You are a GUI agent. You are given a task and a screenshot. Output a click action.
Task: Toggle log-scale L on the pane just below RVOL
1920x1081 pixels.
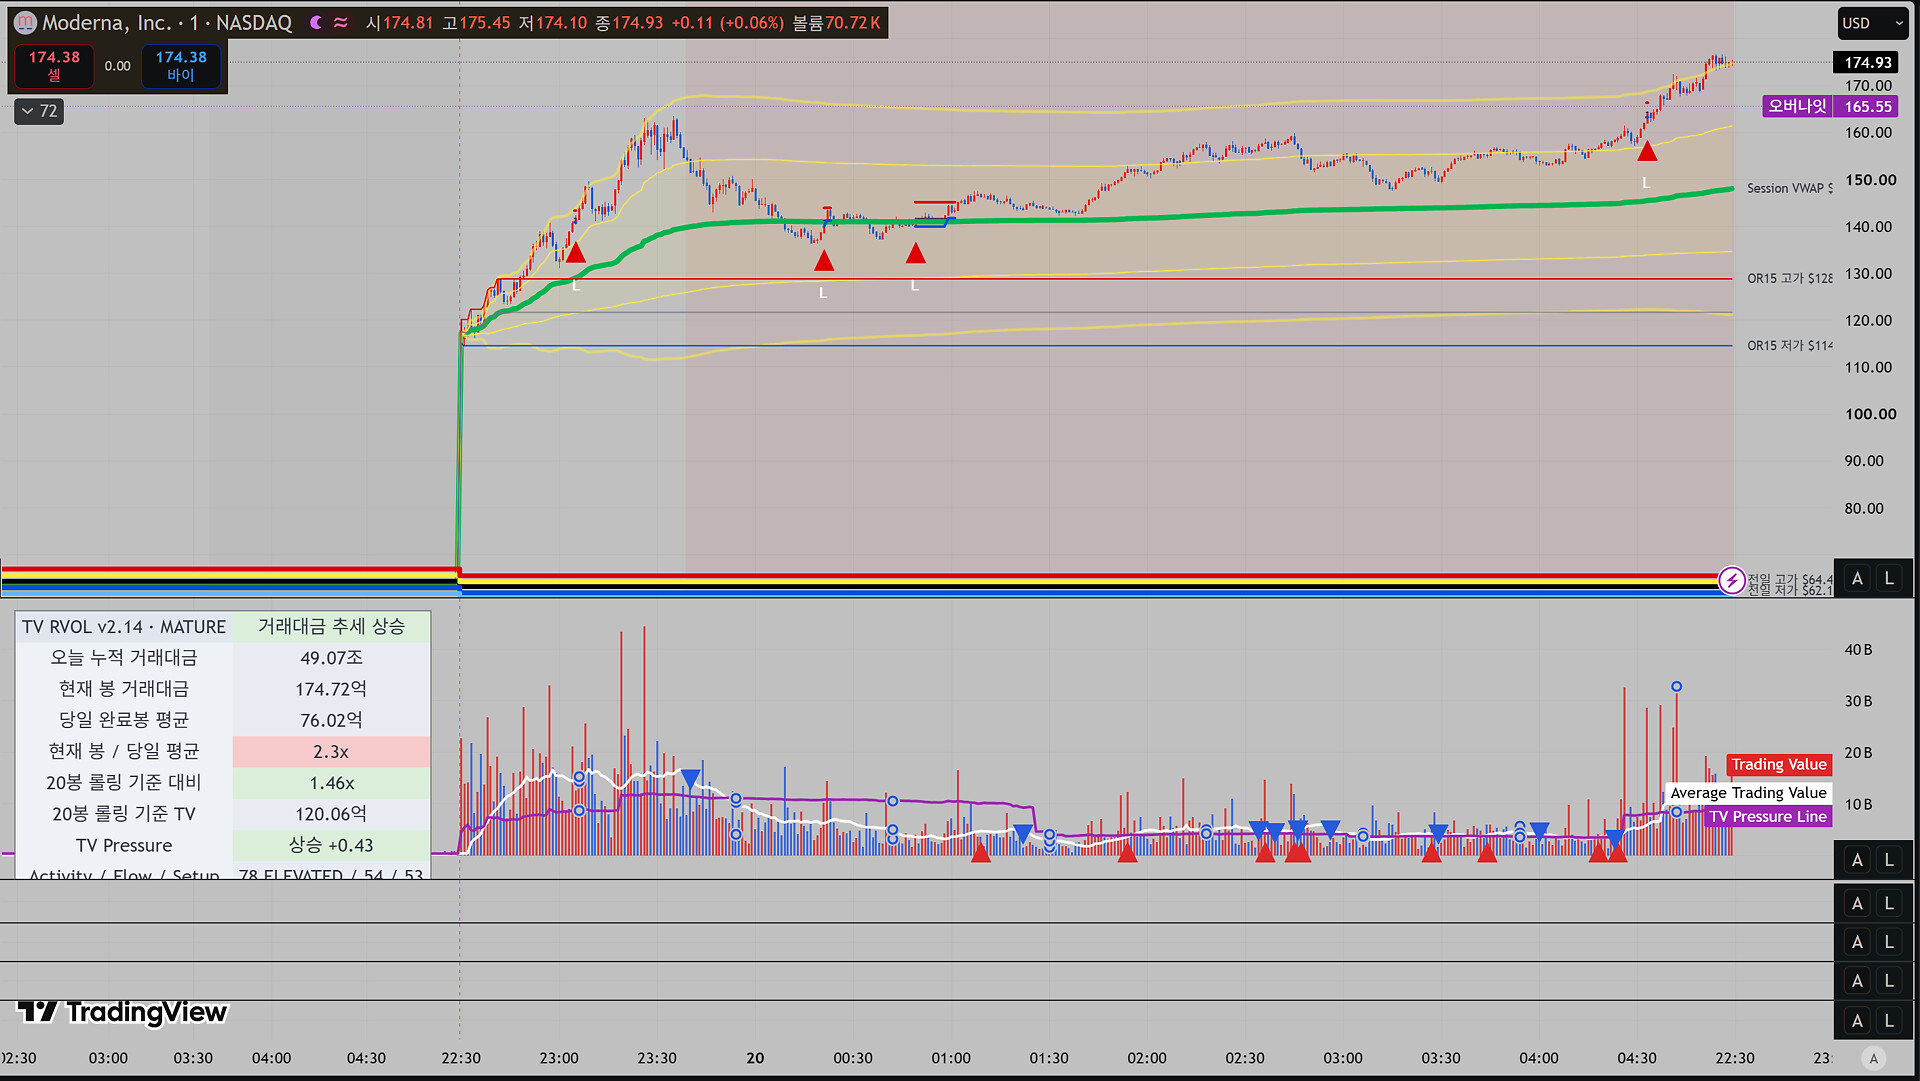coord(1889,903)
